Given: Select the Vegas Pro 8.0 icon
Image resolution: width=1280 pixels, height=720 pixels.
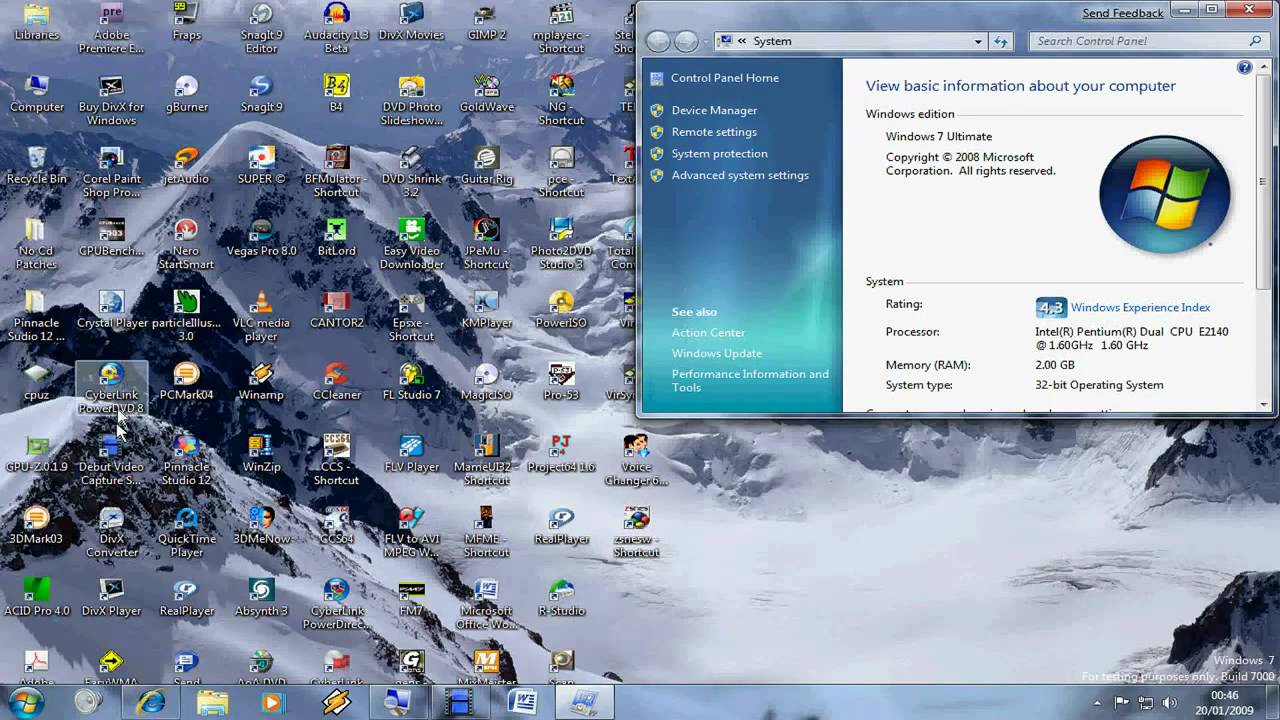Looking at the screenshot, I should coord(261,238).
